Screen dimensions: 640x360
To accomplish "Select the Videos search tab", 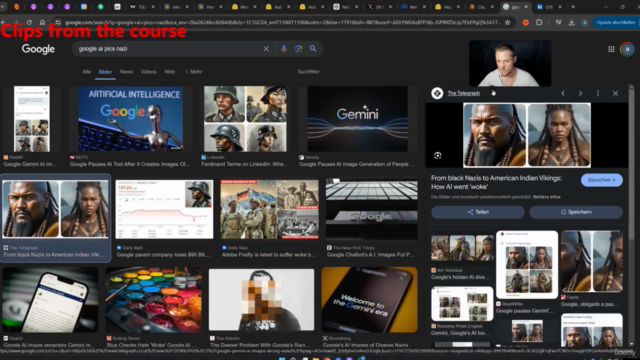I will pyautogui.click(x=149, y=72).
